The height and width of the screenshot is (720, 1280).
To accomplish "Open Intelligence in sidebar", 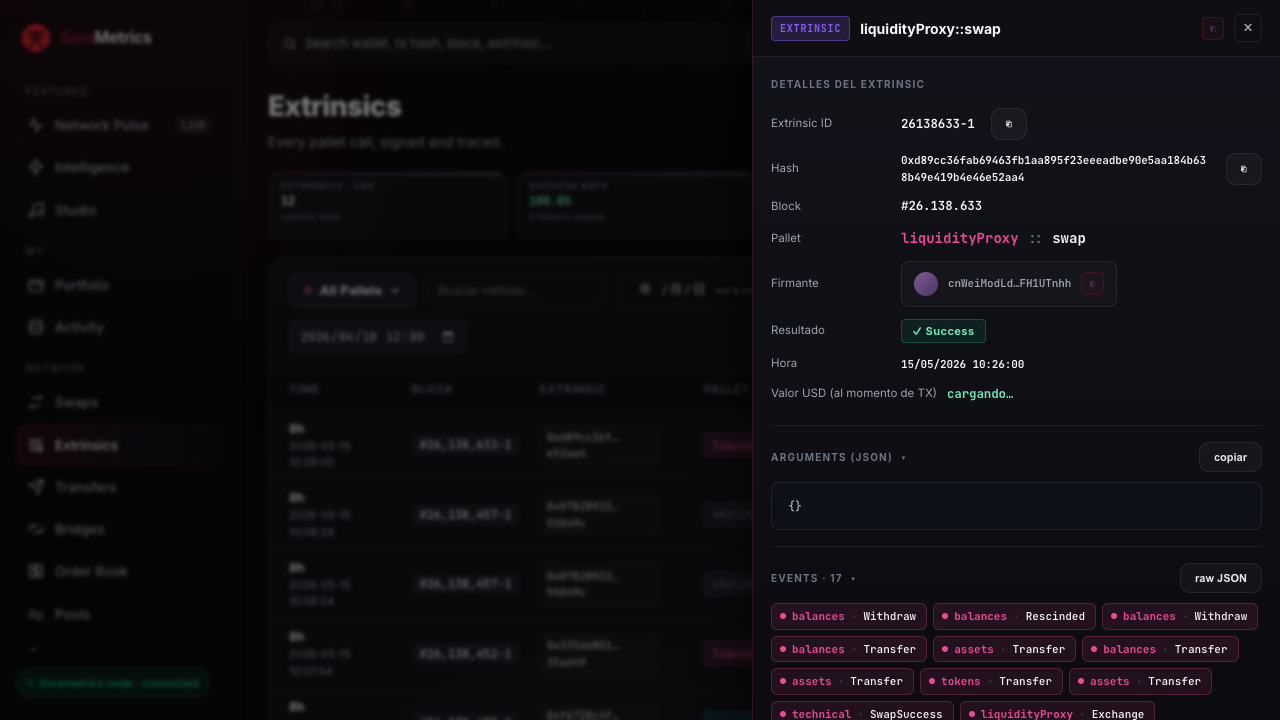I will [x=118, y=167].
